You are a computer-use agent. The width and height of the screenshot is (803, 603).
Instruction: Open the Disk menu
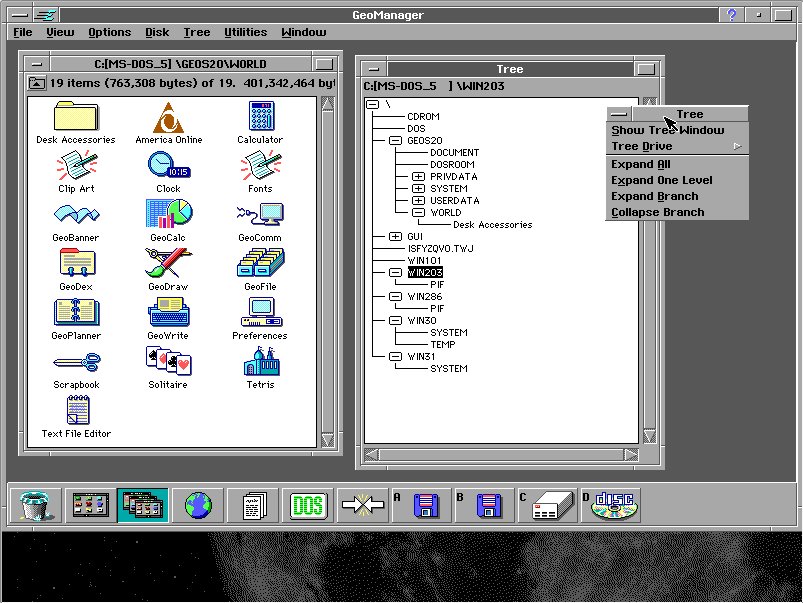(157, 32)
